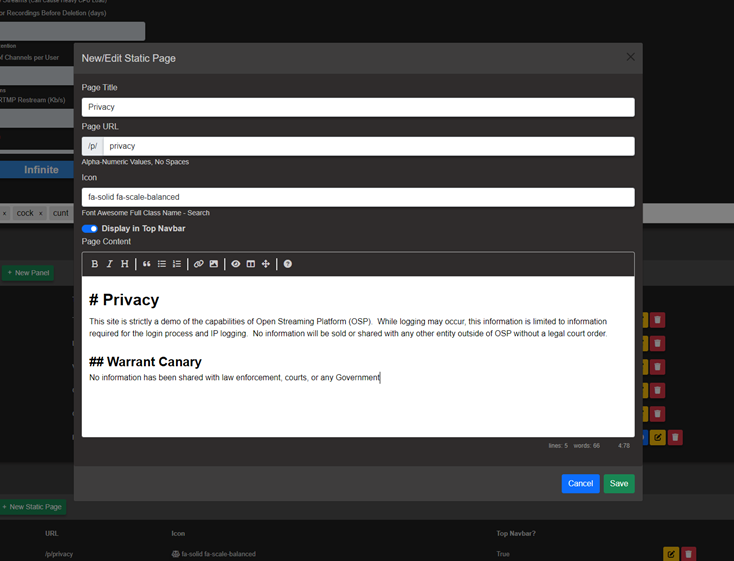This screenshot has height=561, width=734.
Task: Save the static page
Action: [619, 484]
